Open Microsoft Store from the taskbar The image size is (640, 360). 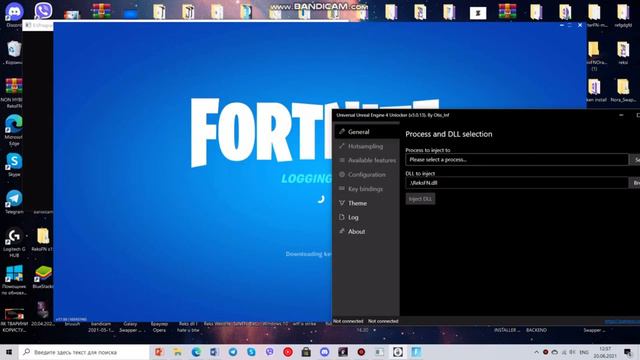[306, 352]
